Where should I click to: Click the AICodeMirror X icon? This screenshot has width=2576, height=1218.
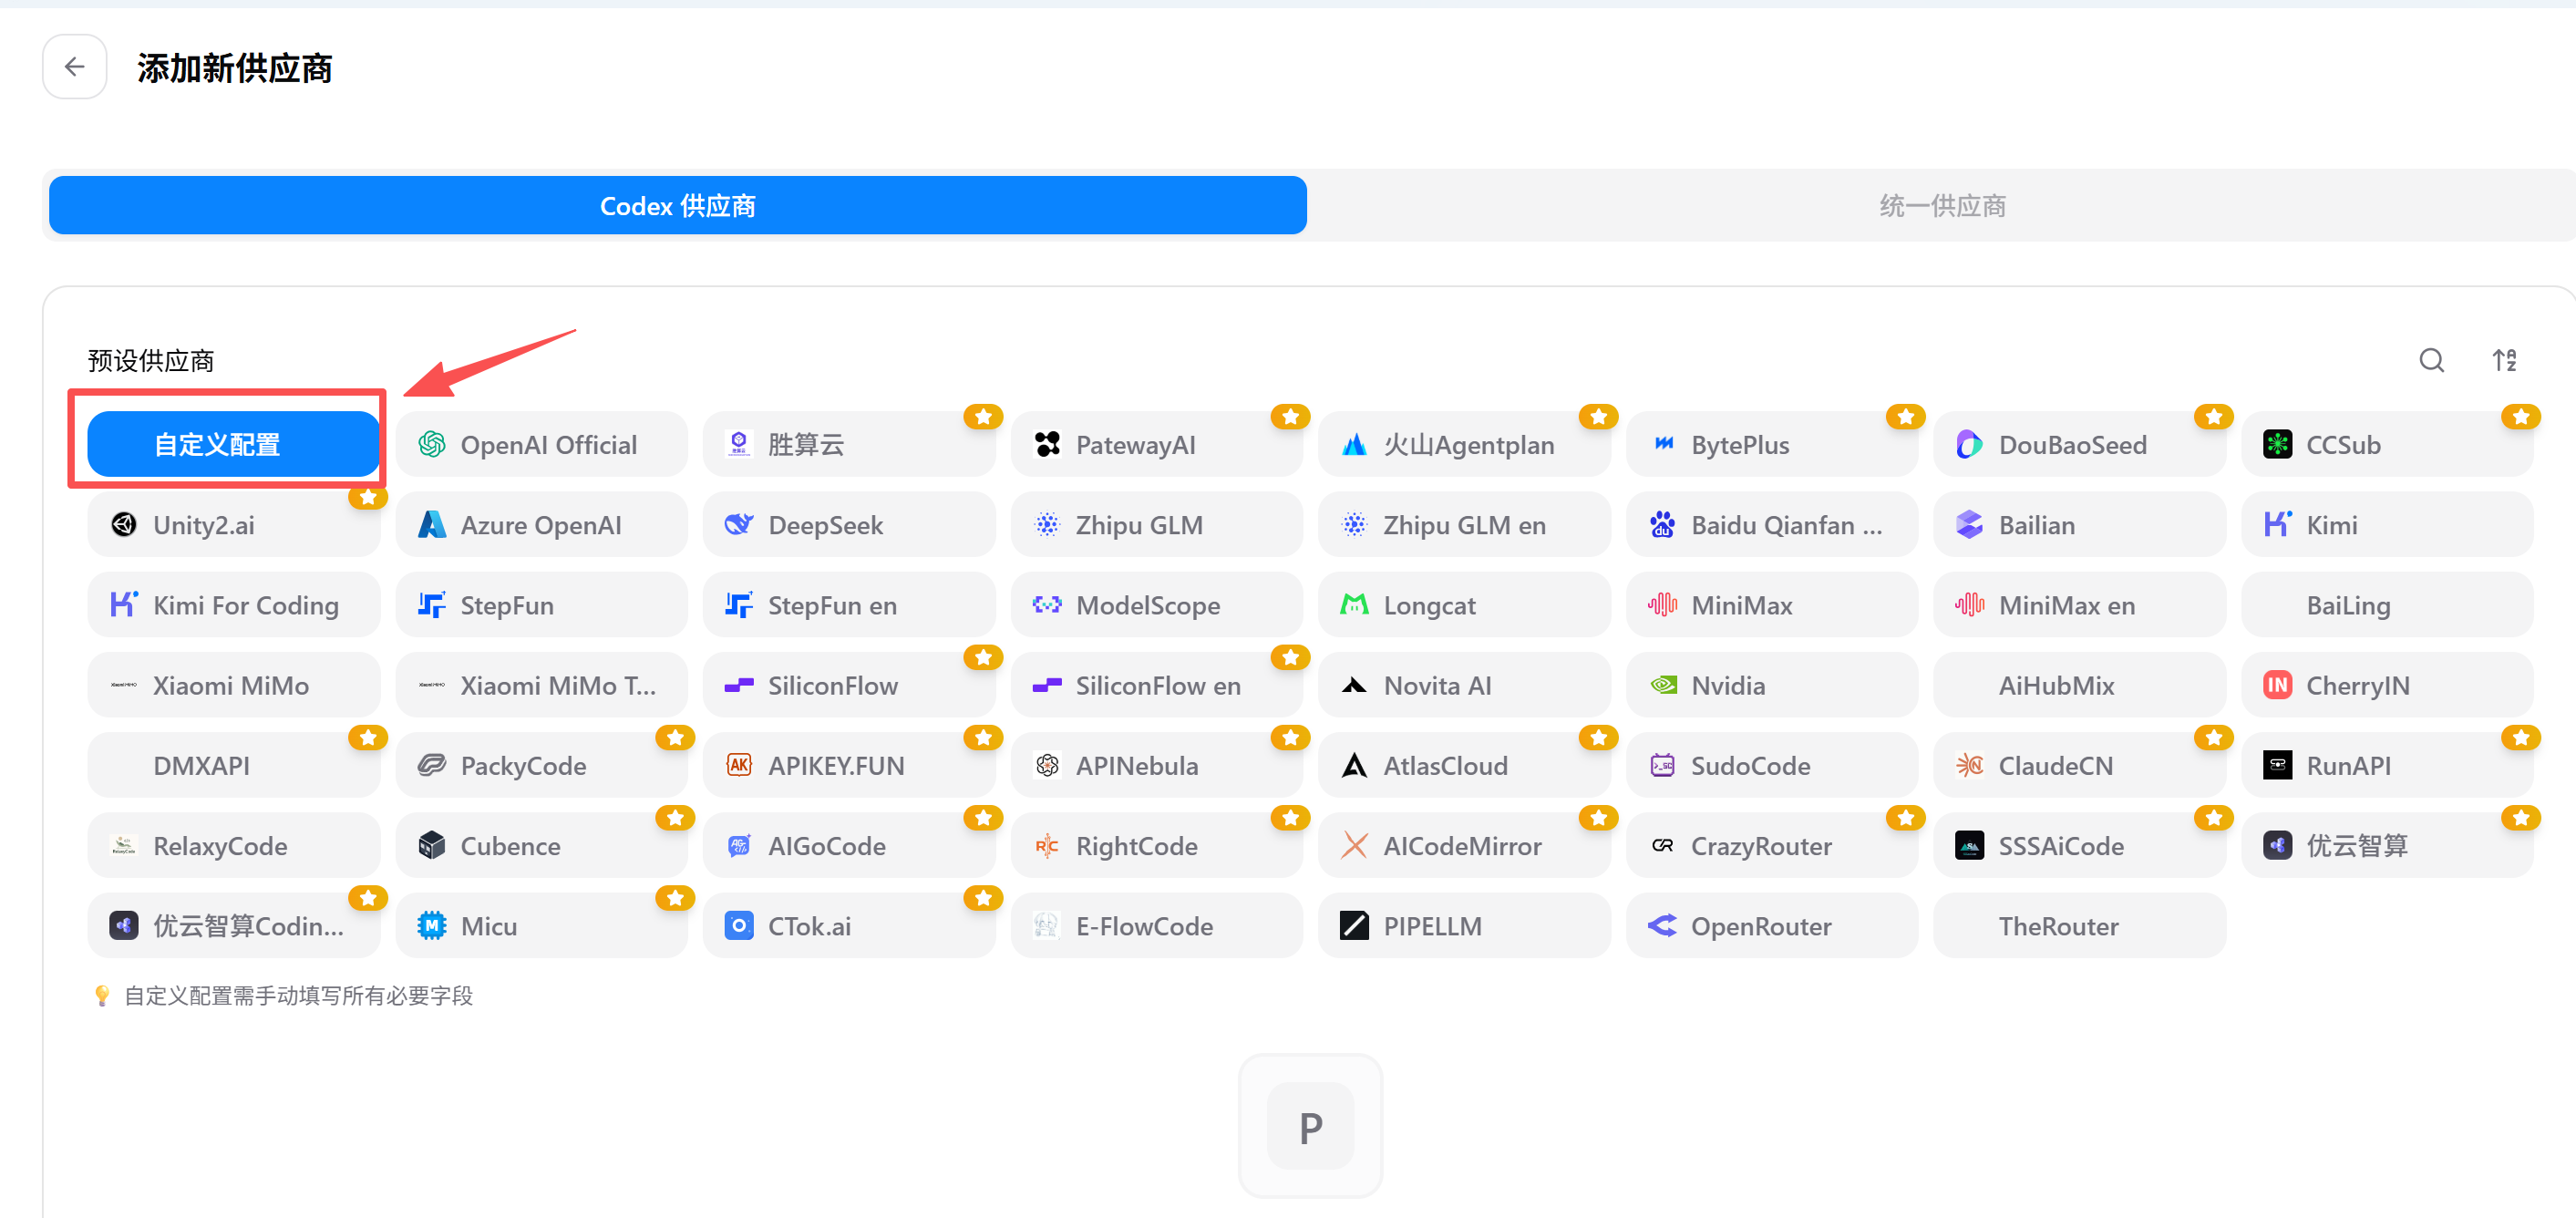tap(1354, 845)
